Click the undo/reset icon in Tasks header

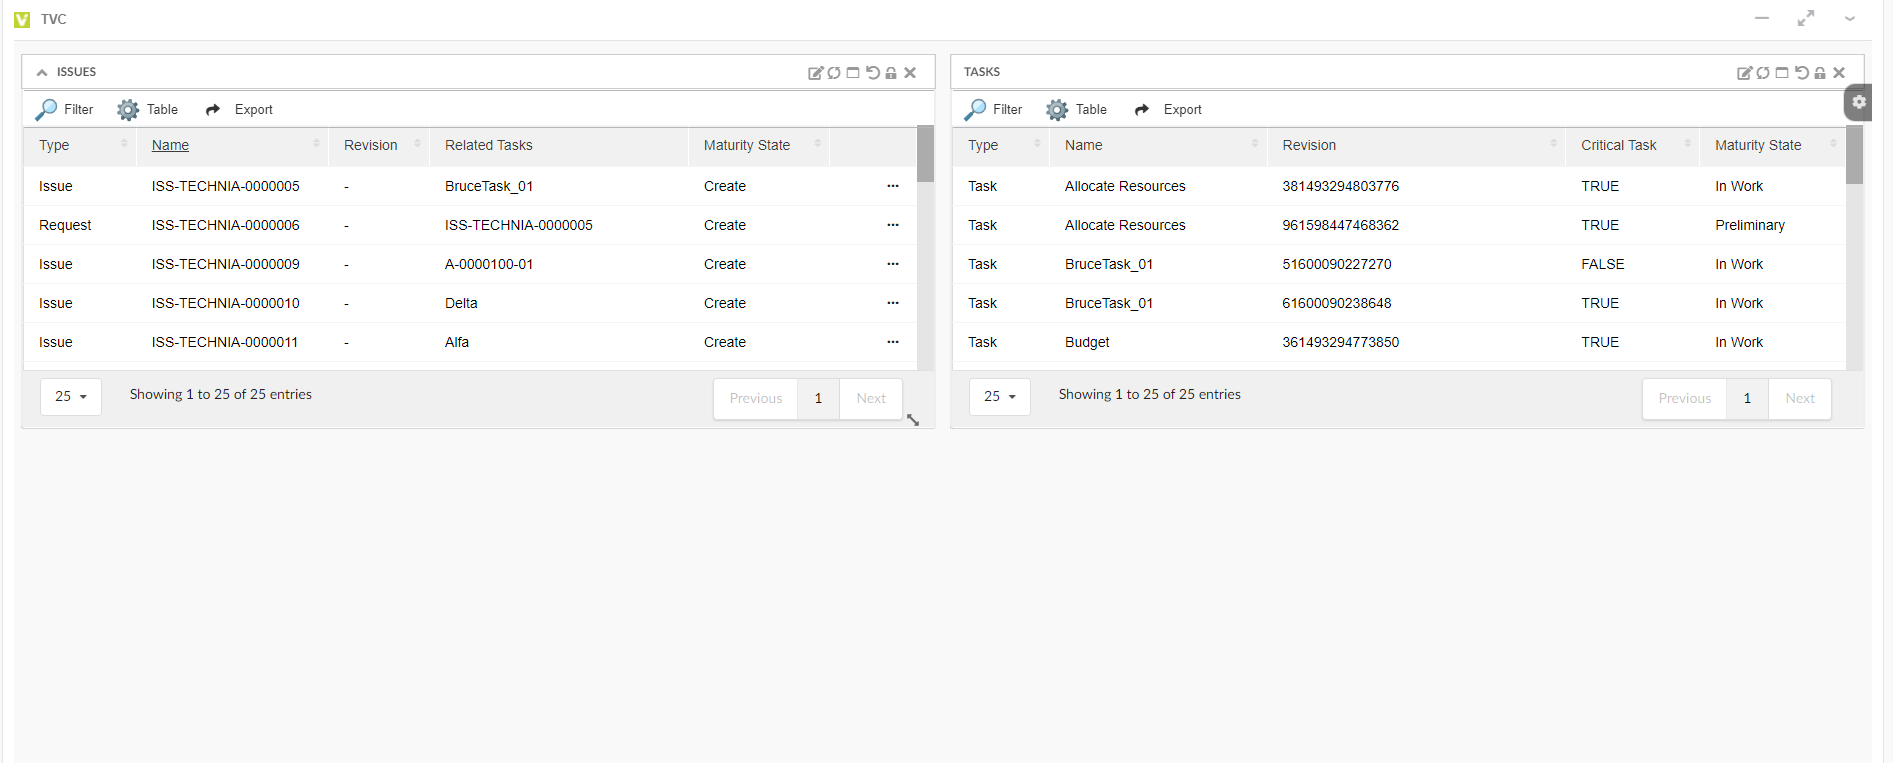1801,73
